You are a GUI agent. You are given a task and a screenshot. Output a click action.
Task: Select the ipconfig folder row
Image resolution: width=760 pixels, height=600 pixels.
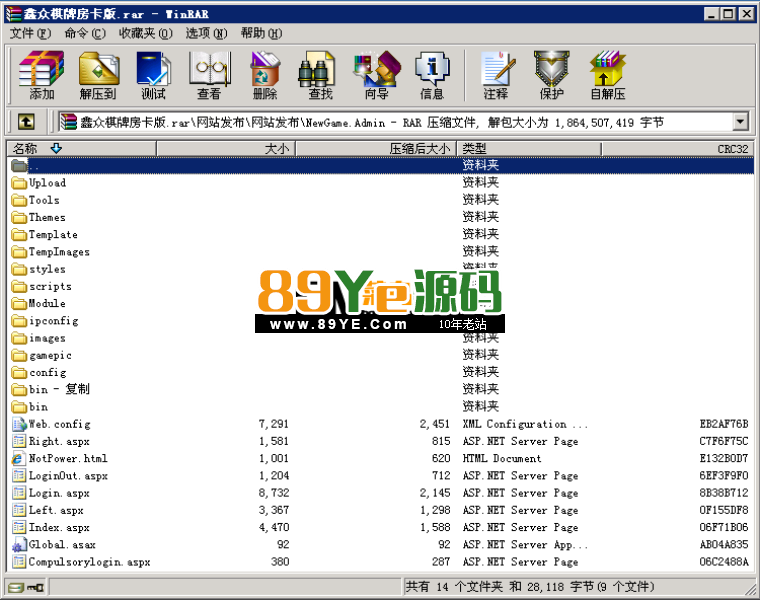(x=380, y=321)
